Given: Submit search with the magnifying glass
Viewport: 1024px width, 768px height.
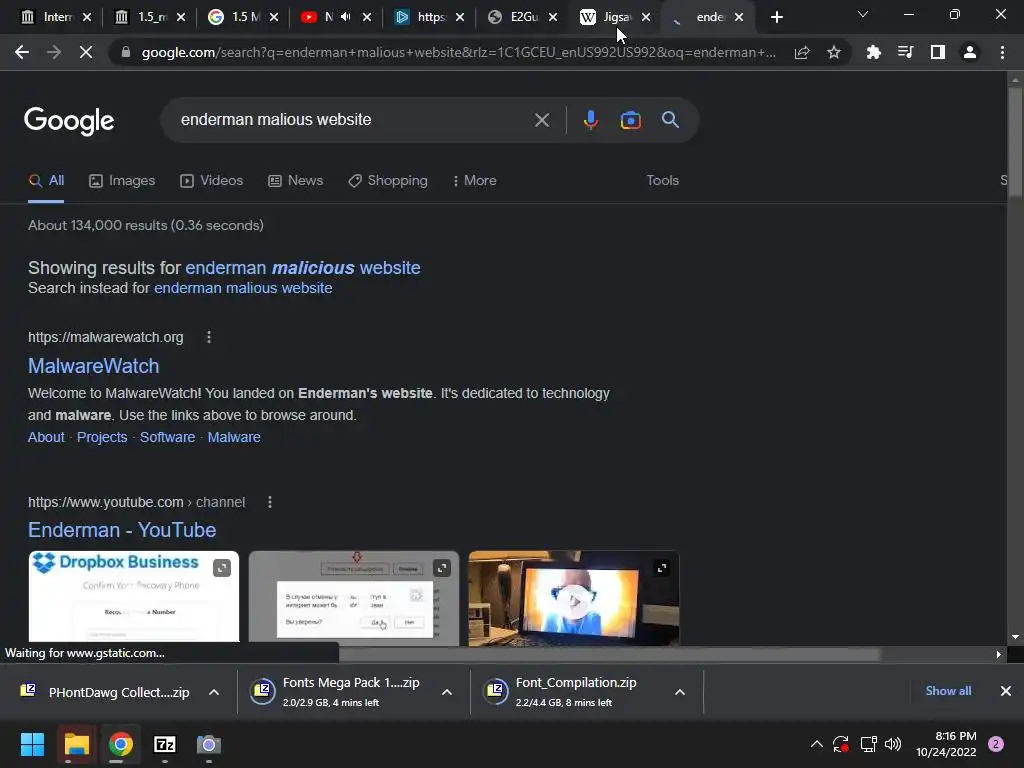Looking at the screenshot, I should pos(670,120).
